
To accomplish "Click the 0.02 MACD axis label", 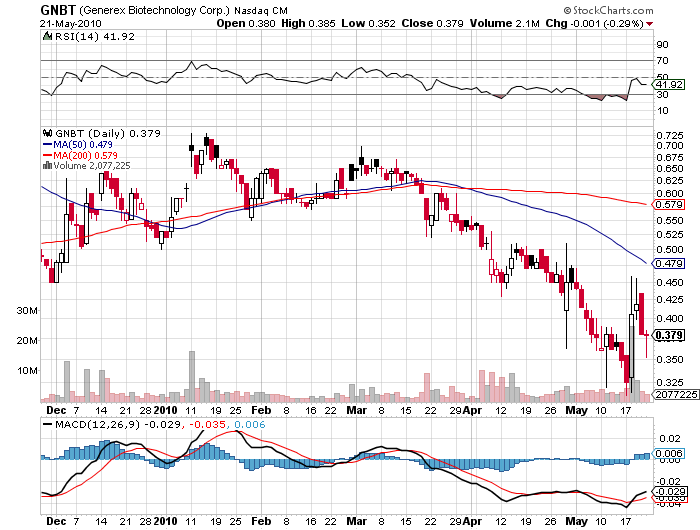I will pos(670,438).
